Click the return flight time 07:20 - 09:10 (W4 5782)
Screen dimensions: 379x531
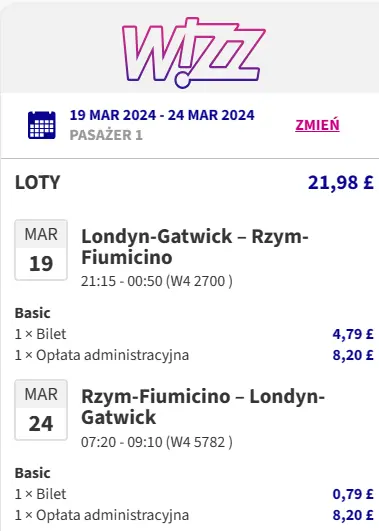(x=157, y=442)
